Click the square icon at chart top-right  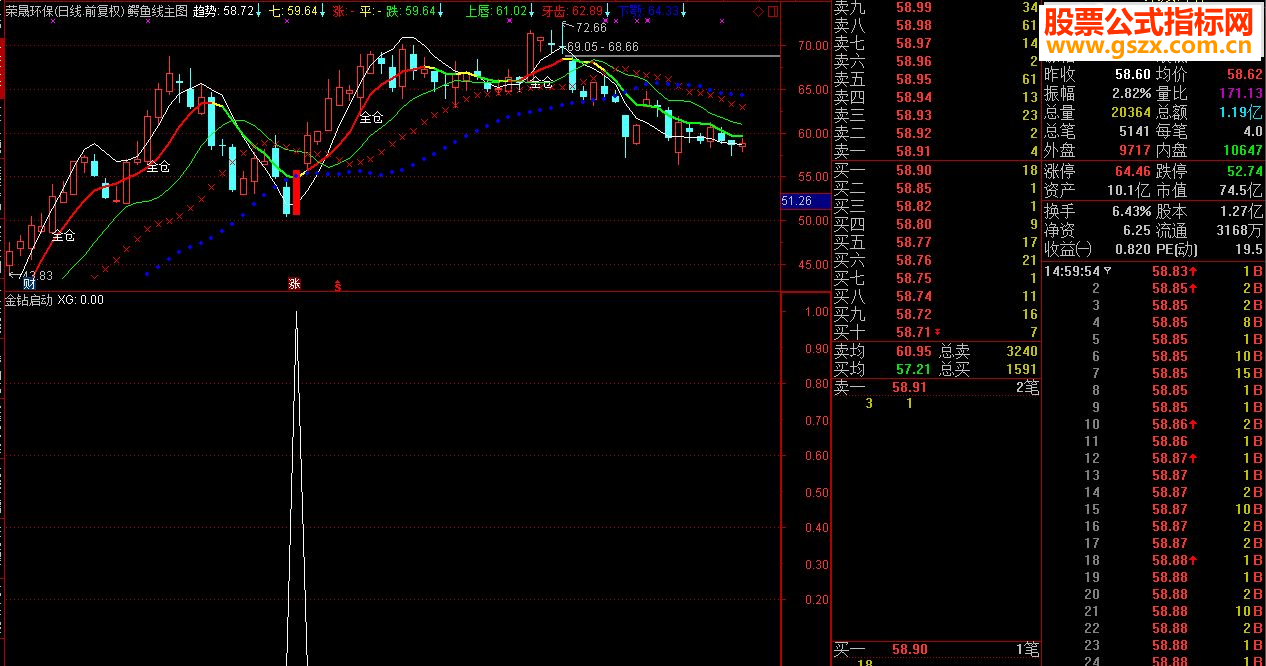[771, 11]
